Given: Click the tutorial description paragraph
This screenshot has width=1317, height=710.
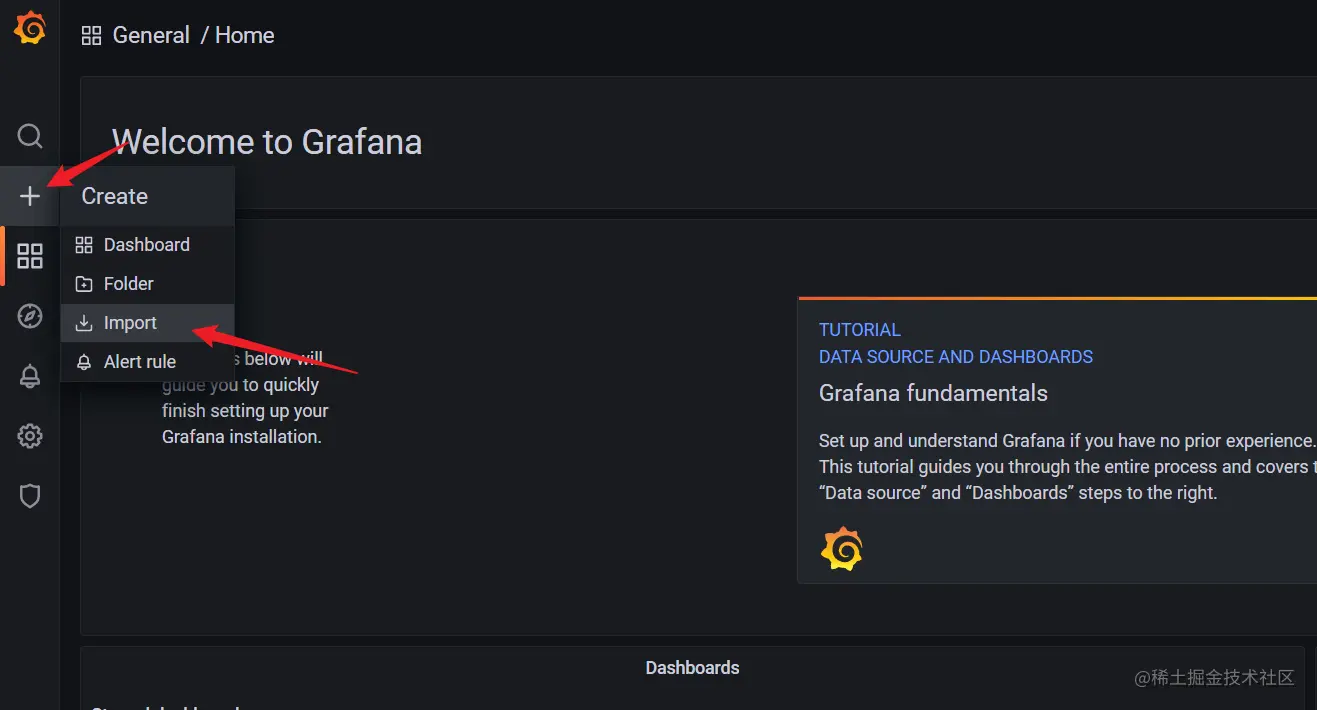Looking at the screenshot, I should [x=1067, y=467].
